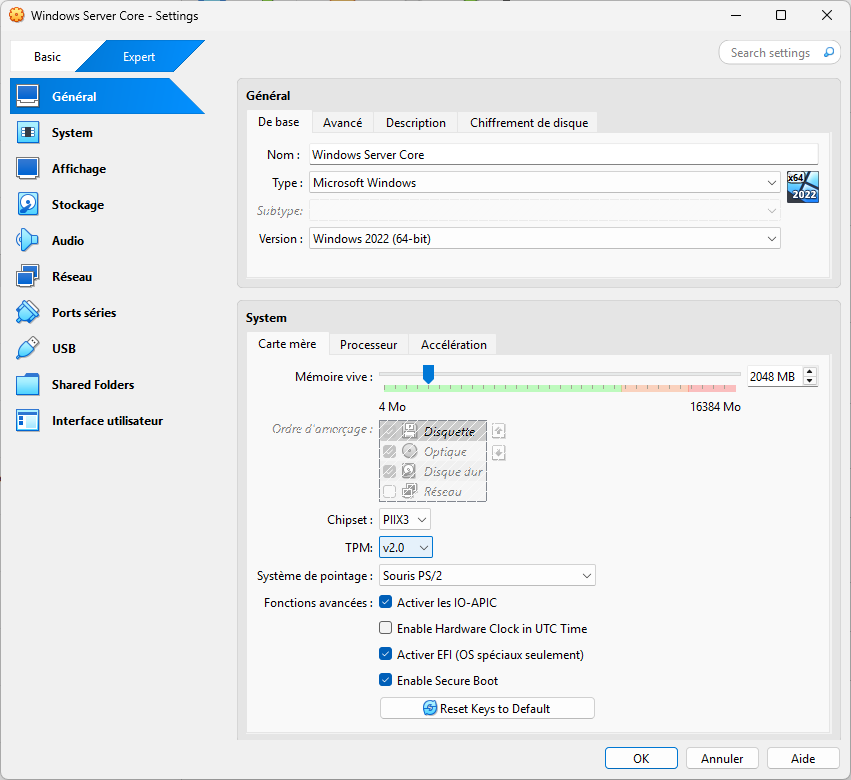Click the Affichage monitor icon
This screenshot has height=780, width=851.
coord(27,168)
